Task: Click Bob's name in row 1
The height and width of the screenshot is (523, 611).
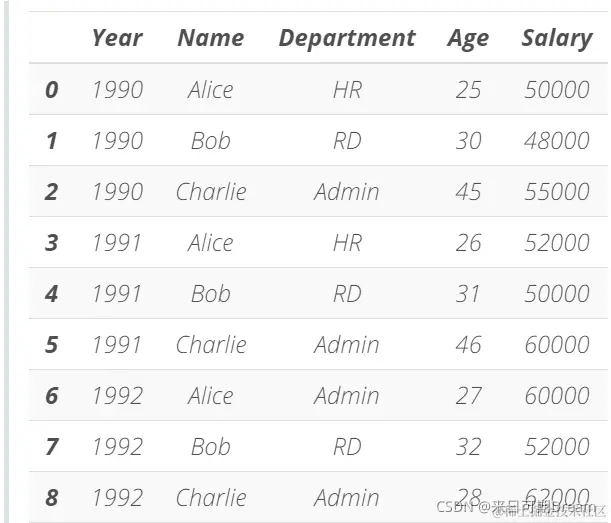Action: pyautogui.click(x=211, y=141)
